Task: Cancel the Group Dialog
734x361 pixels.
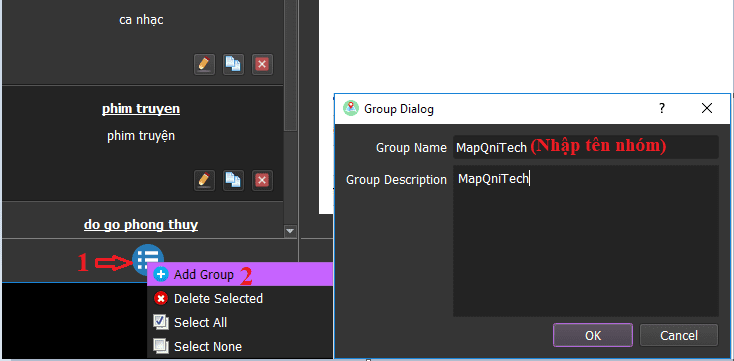Action: [x=679, y=335]
